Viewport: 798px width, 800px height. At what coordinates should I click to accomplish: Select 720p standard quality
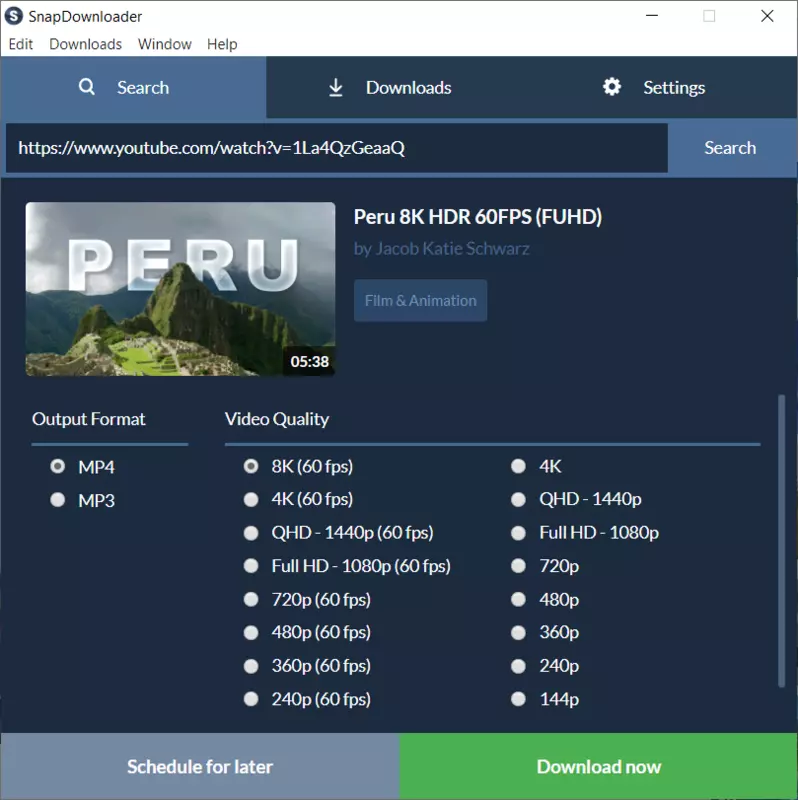518,566
